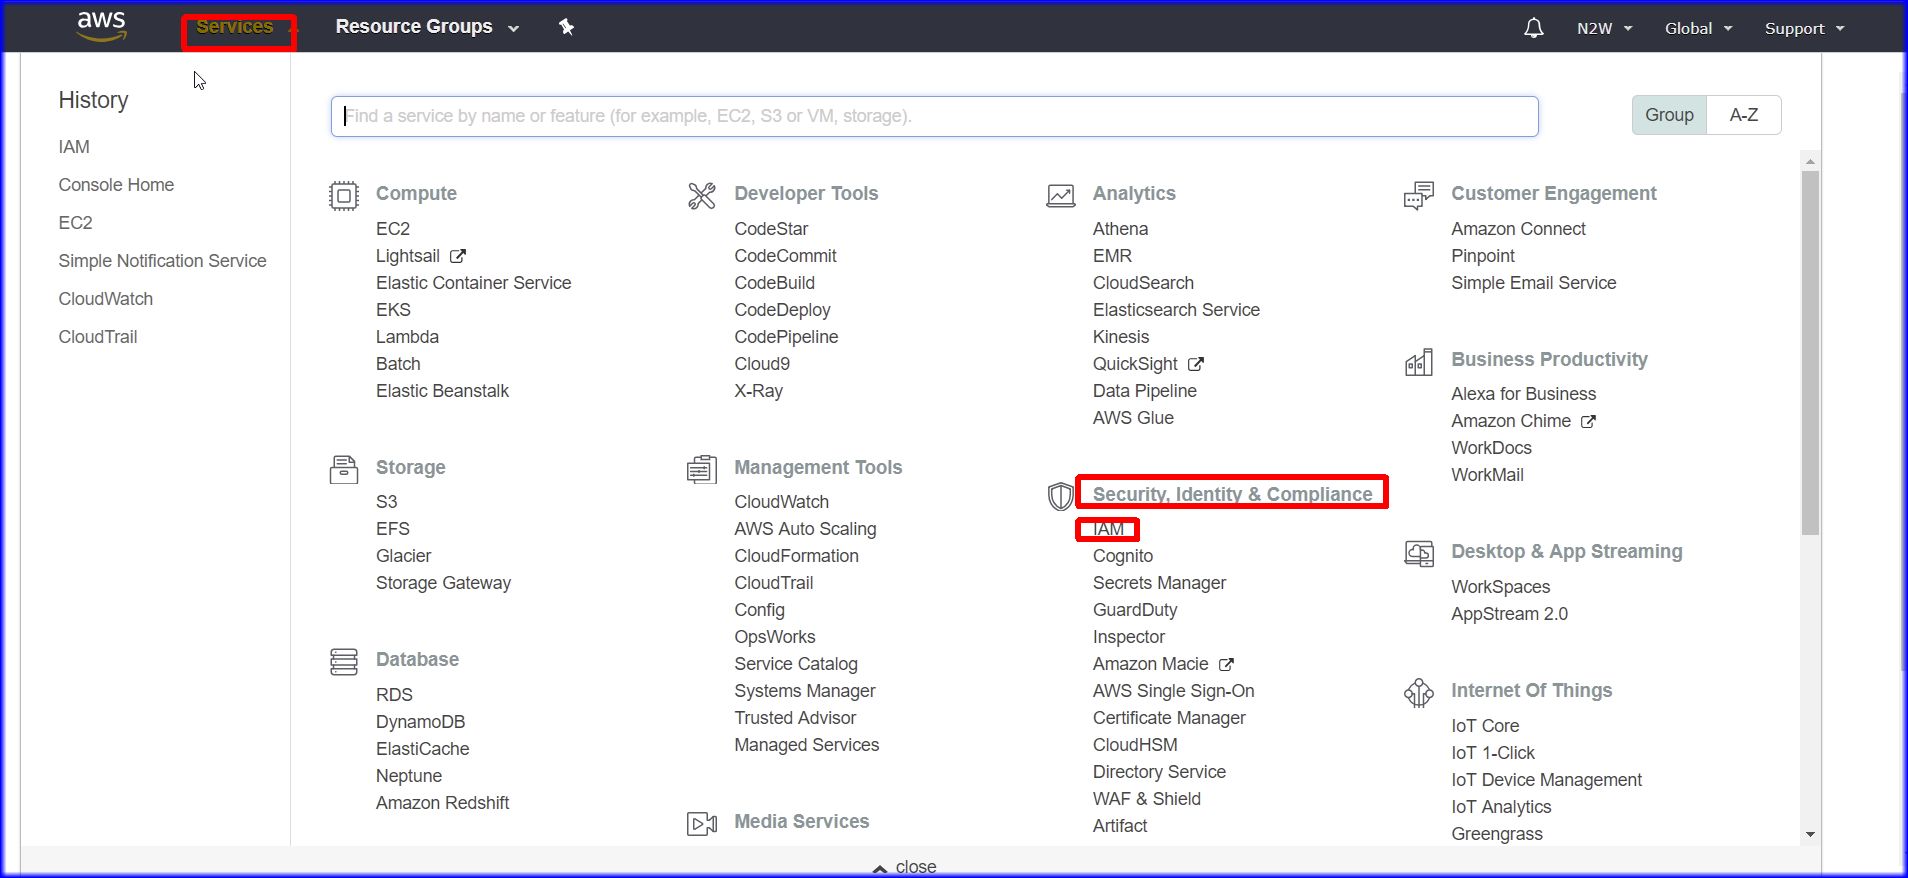
Task: Open CloudWatch from History list
Action: click(x=105, y=299)
